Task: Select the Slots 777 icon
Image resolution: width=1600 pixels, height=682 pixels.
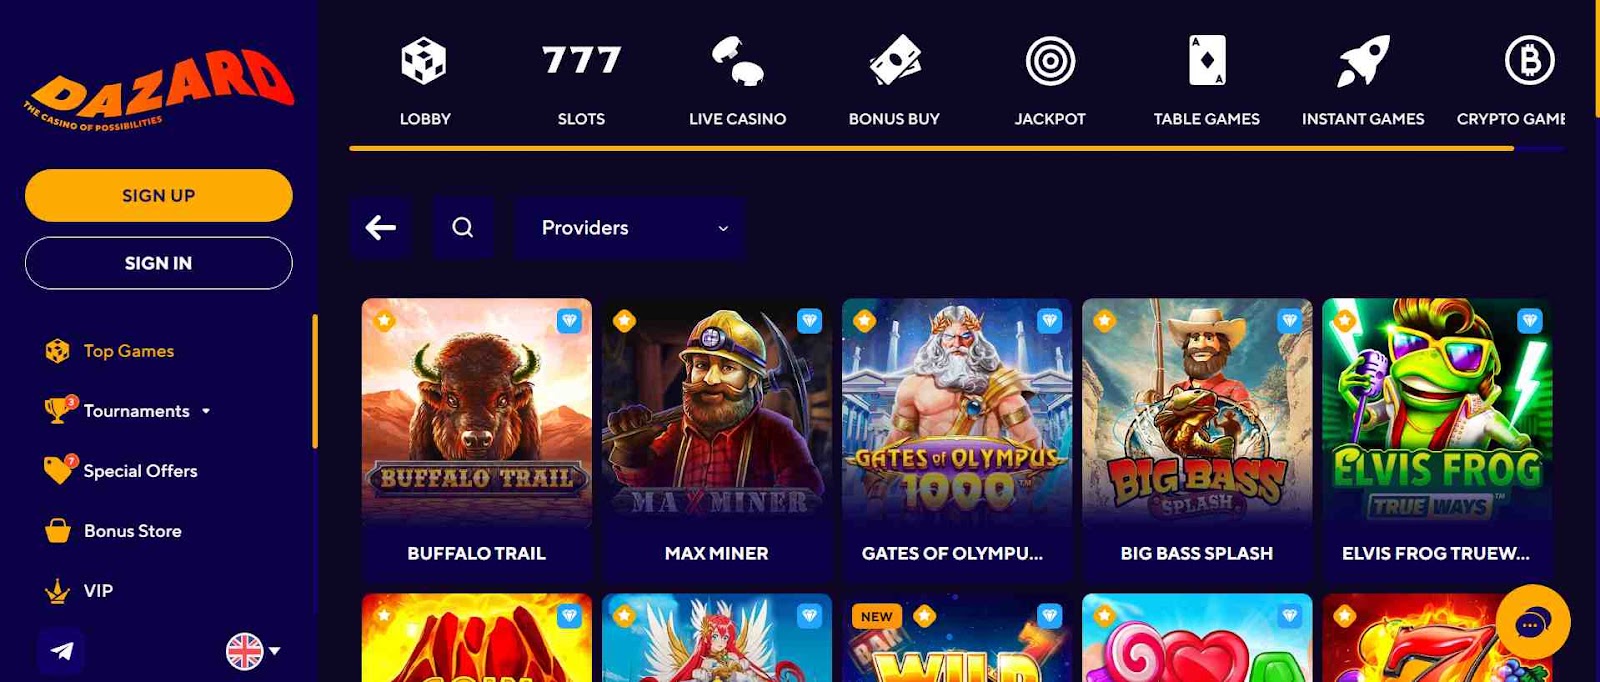Action: [x=581, y=60]
